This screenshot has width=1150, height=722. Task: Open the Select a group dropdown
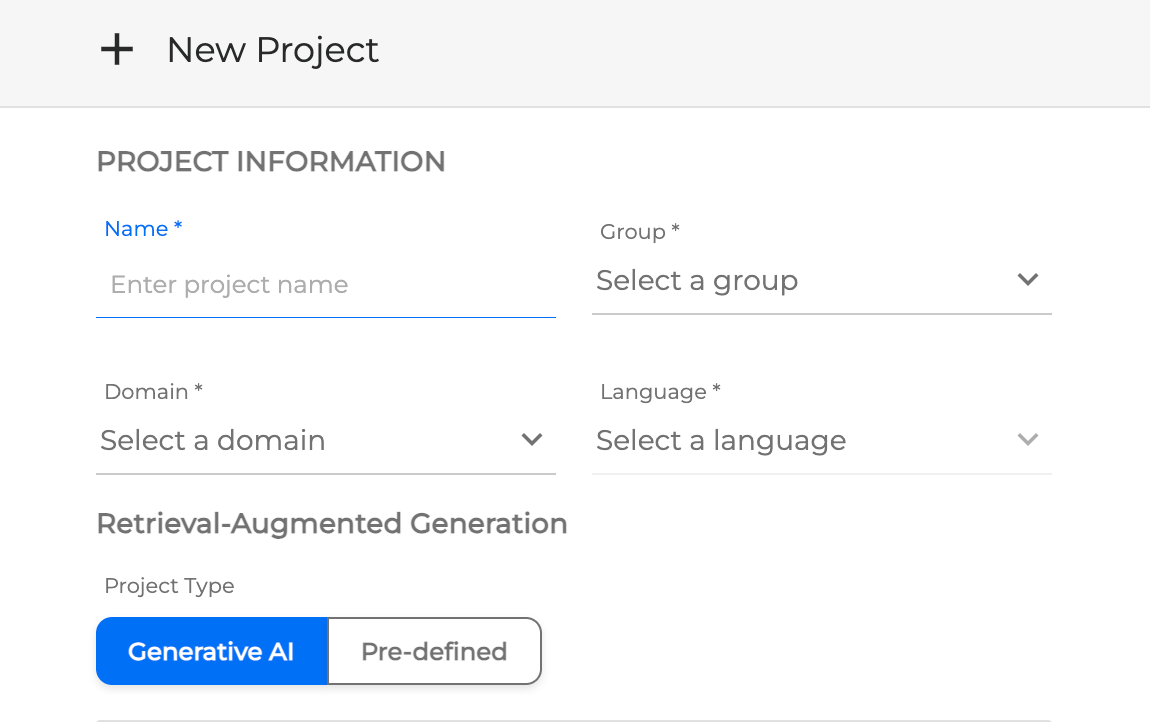coord(800,281)
